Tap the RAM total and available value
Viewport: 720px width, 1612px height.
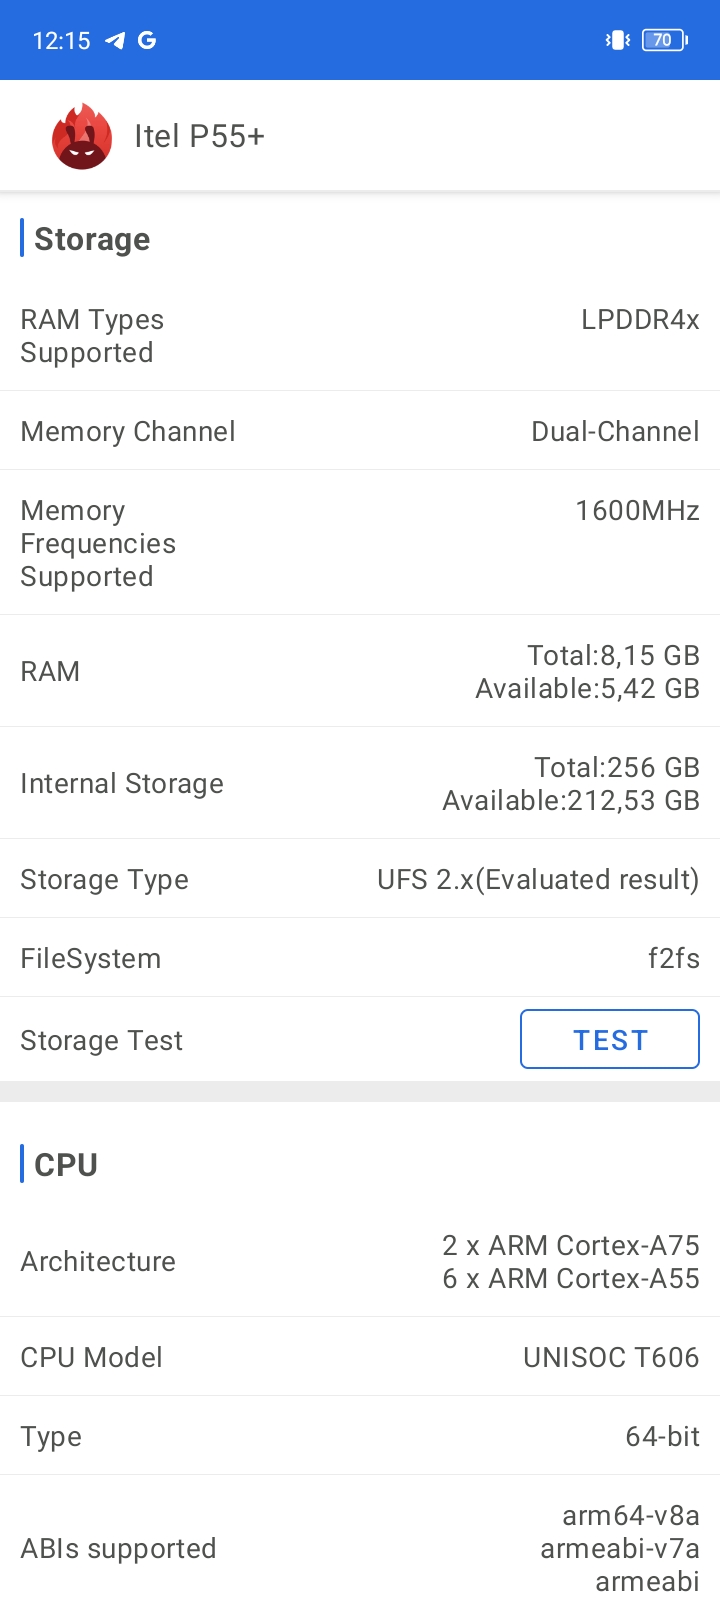[x=587, y=672]
